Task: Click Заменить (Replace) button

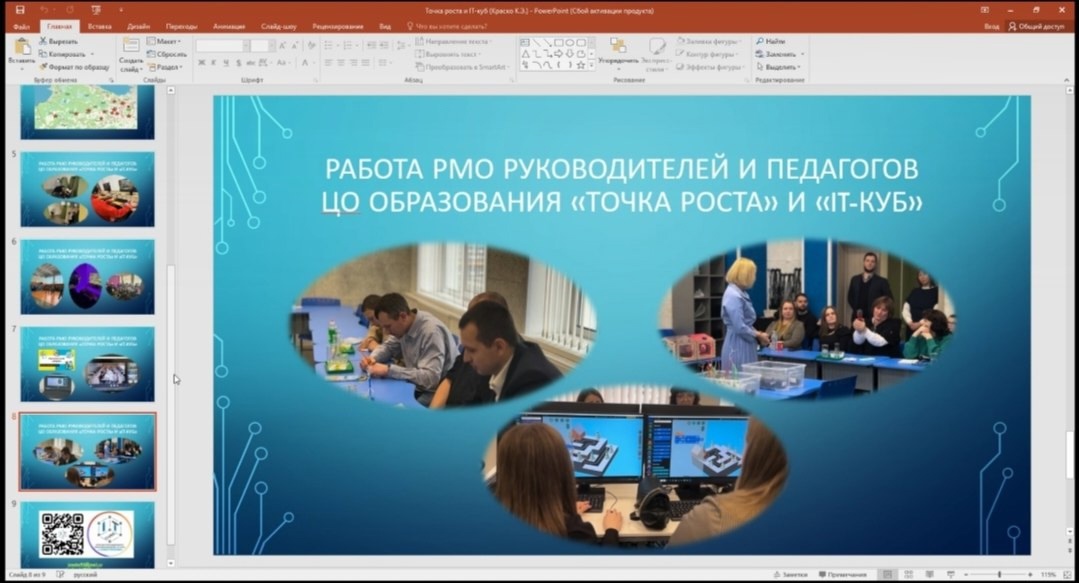Action: (x=780, y=54)
